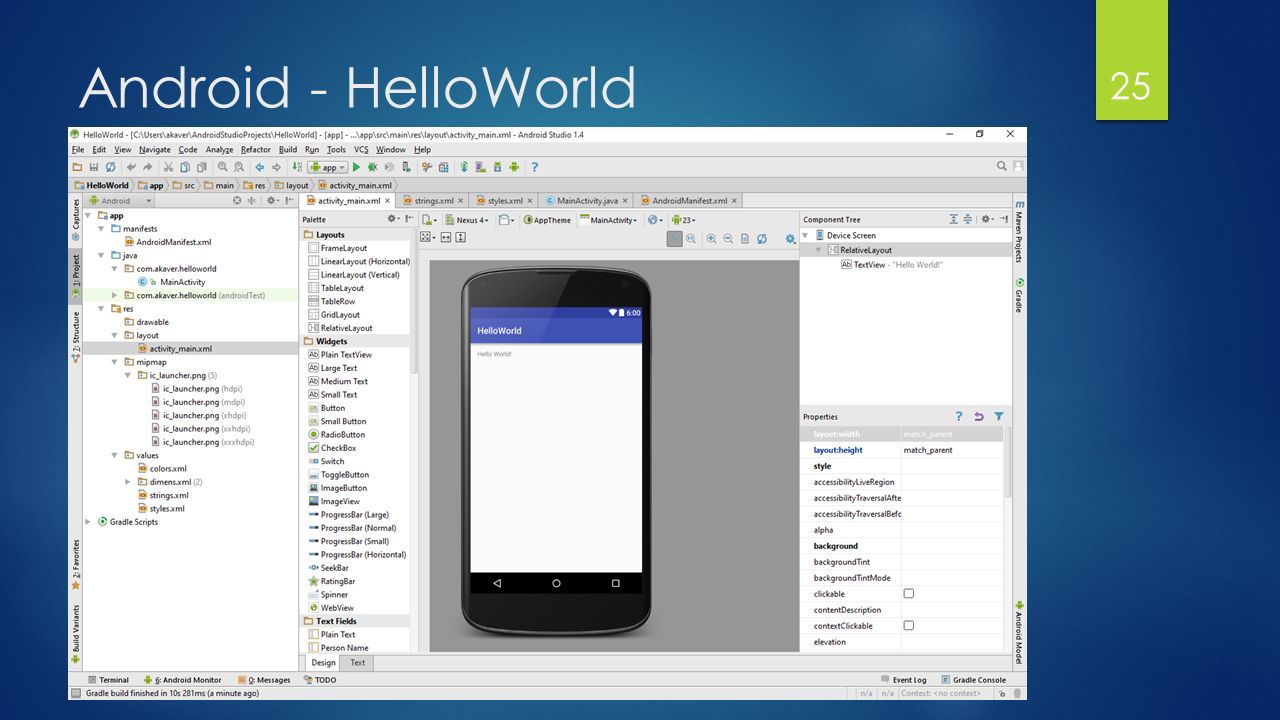The height and width of the screenshot is (720, 1280).
Task: Open the Build menu
Action: (288, 150)
